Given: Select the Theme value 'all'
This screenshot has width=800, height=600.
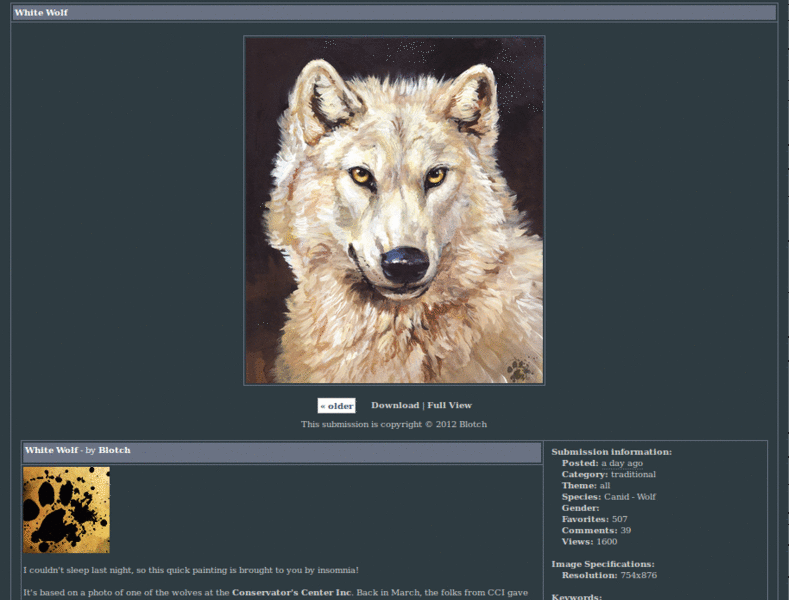Looking at the screenshot, I should pos(605,486).
